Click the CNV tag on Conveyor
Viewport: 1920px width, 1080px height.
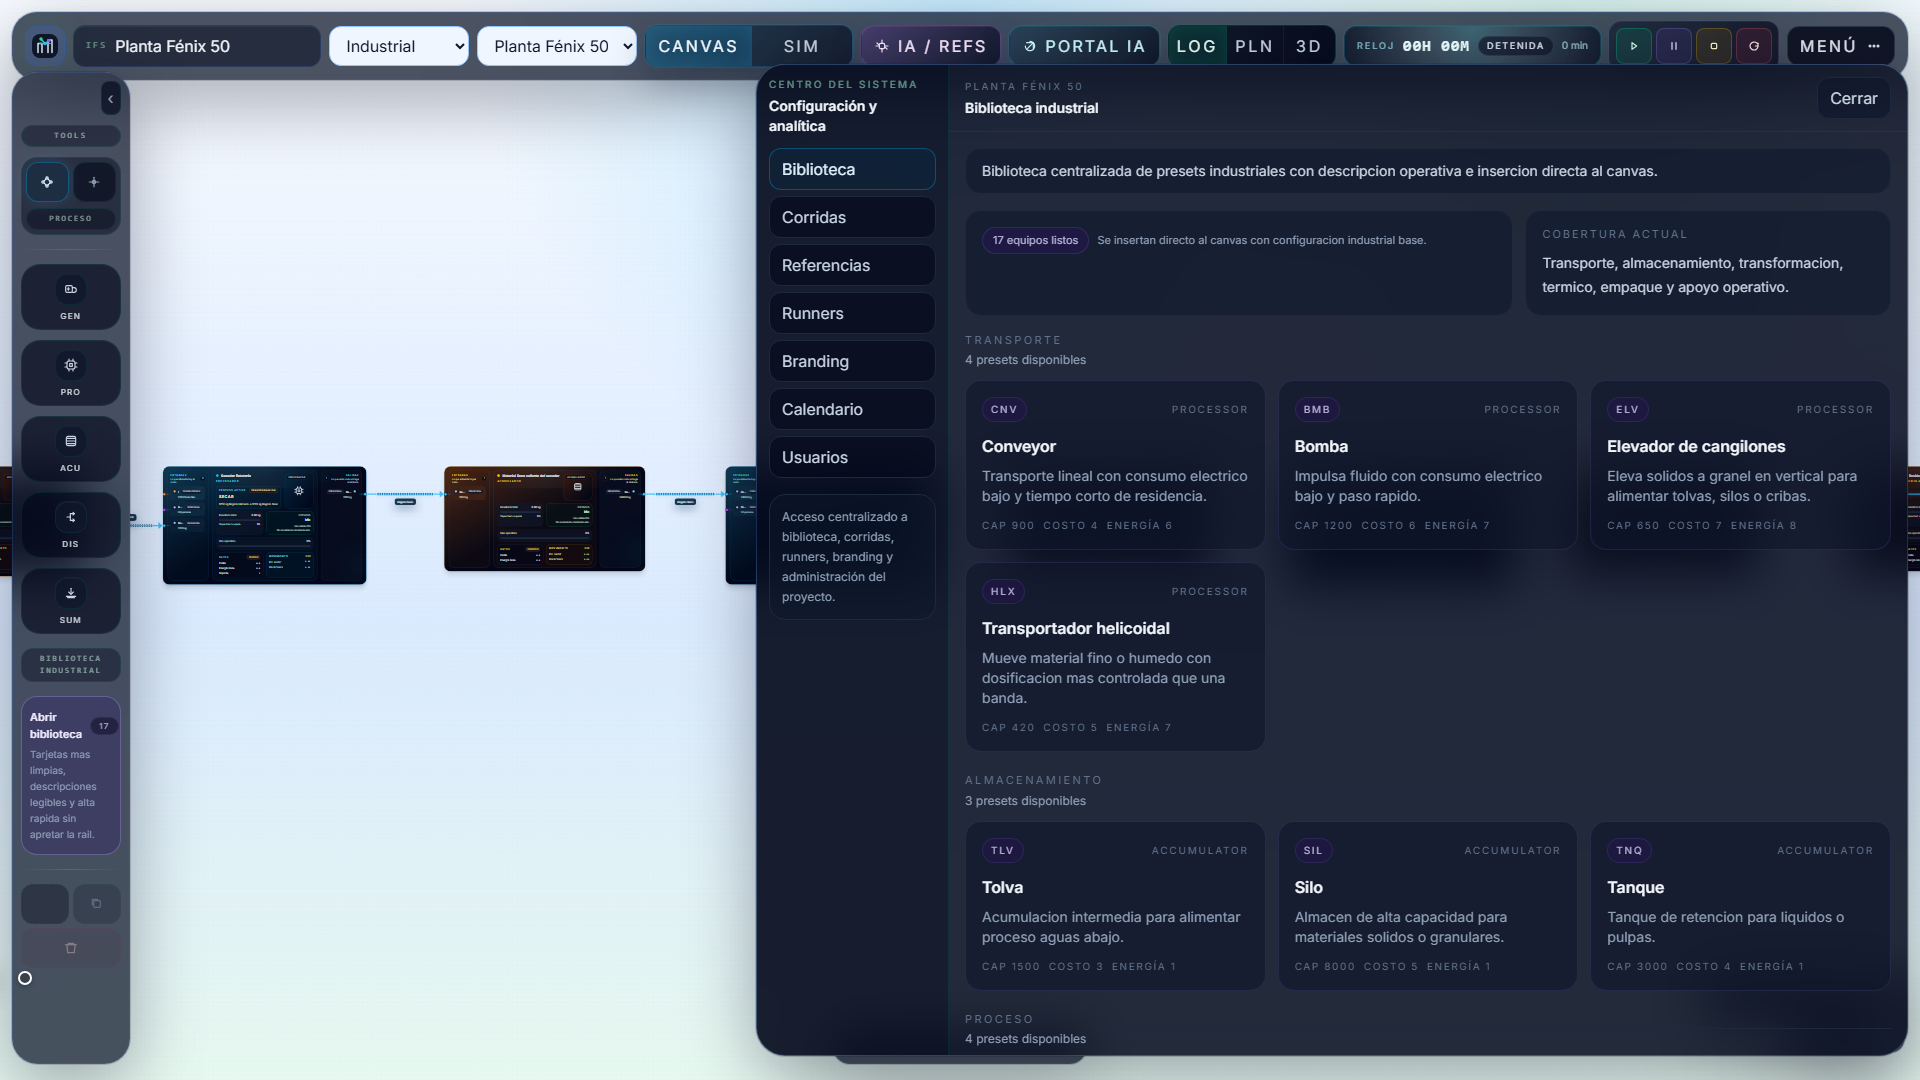tap(1004, 409)
